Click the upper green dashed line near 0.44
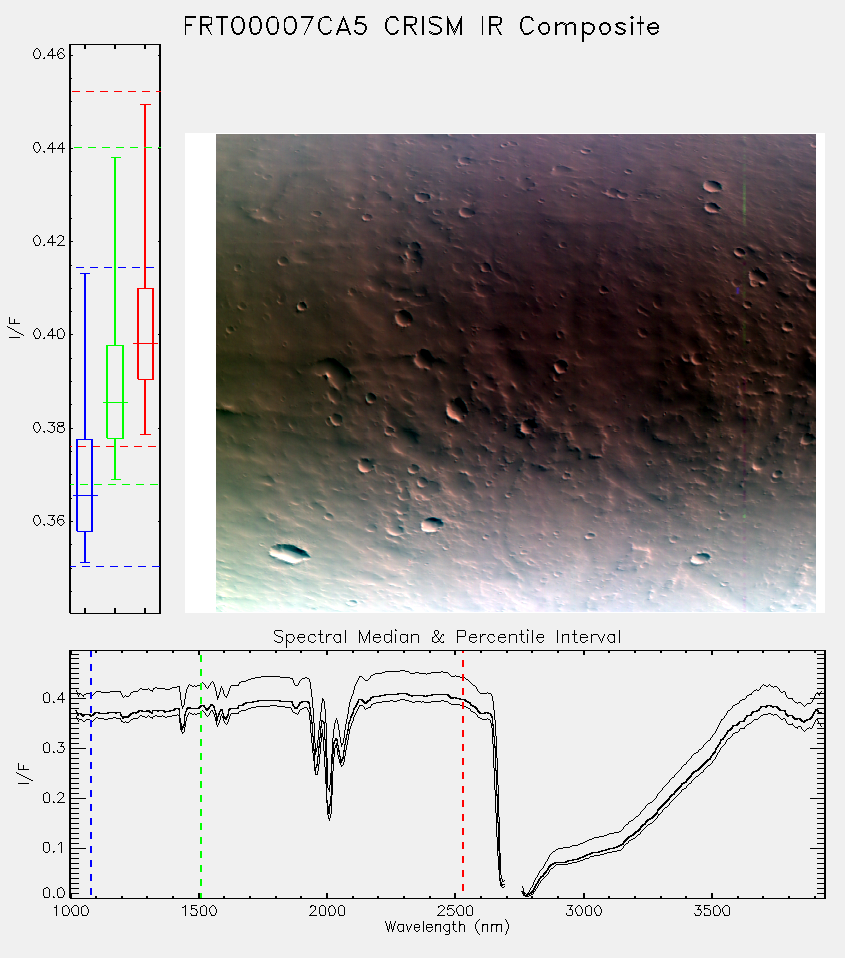The image size is (845, 958). 115,147
